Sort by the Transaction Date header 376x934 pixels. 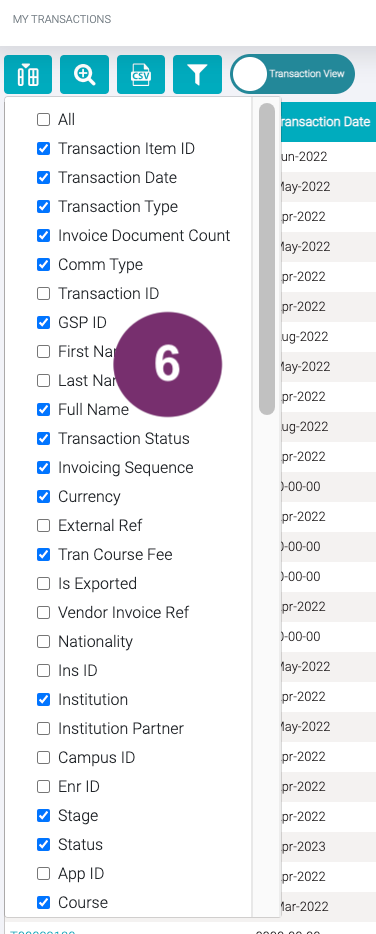click(324, 122)
